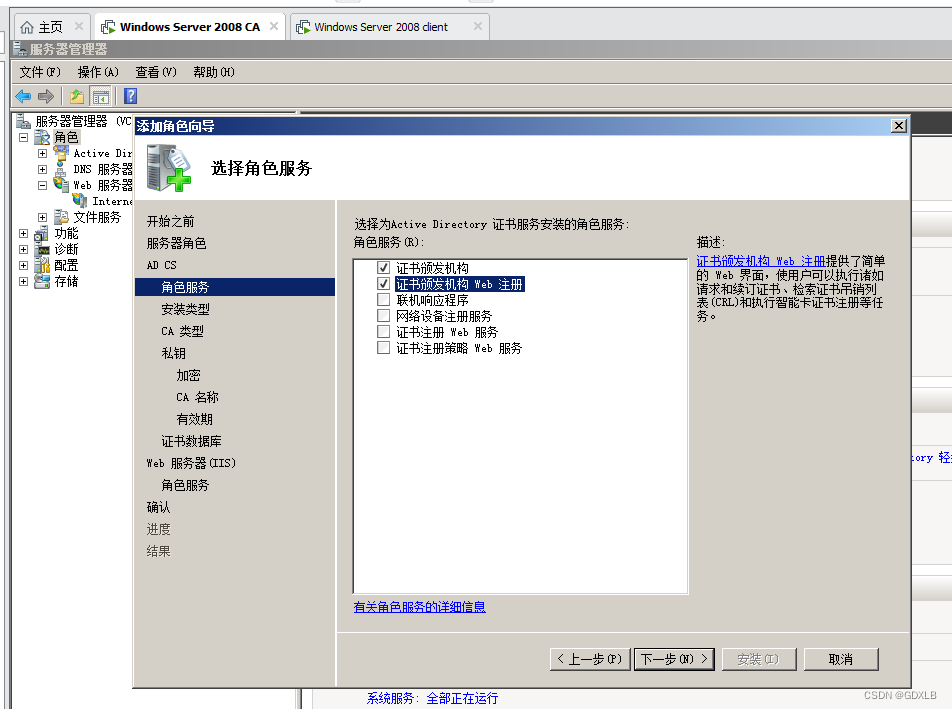952x709 pixels.
Task: Select Web 服务器(IIS) wizard step
Action: (x=191, y=463)
